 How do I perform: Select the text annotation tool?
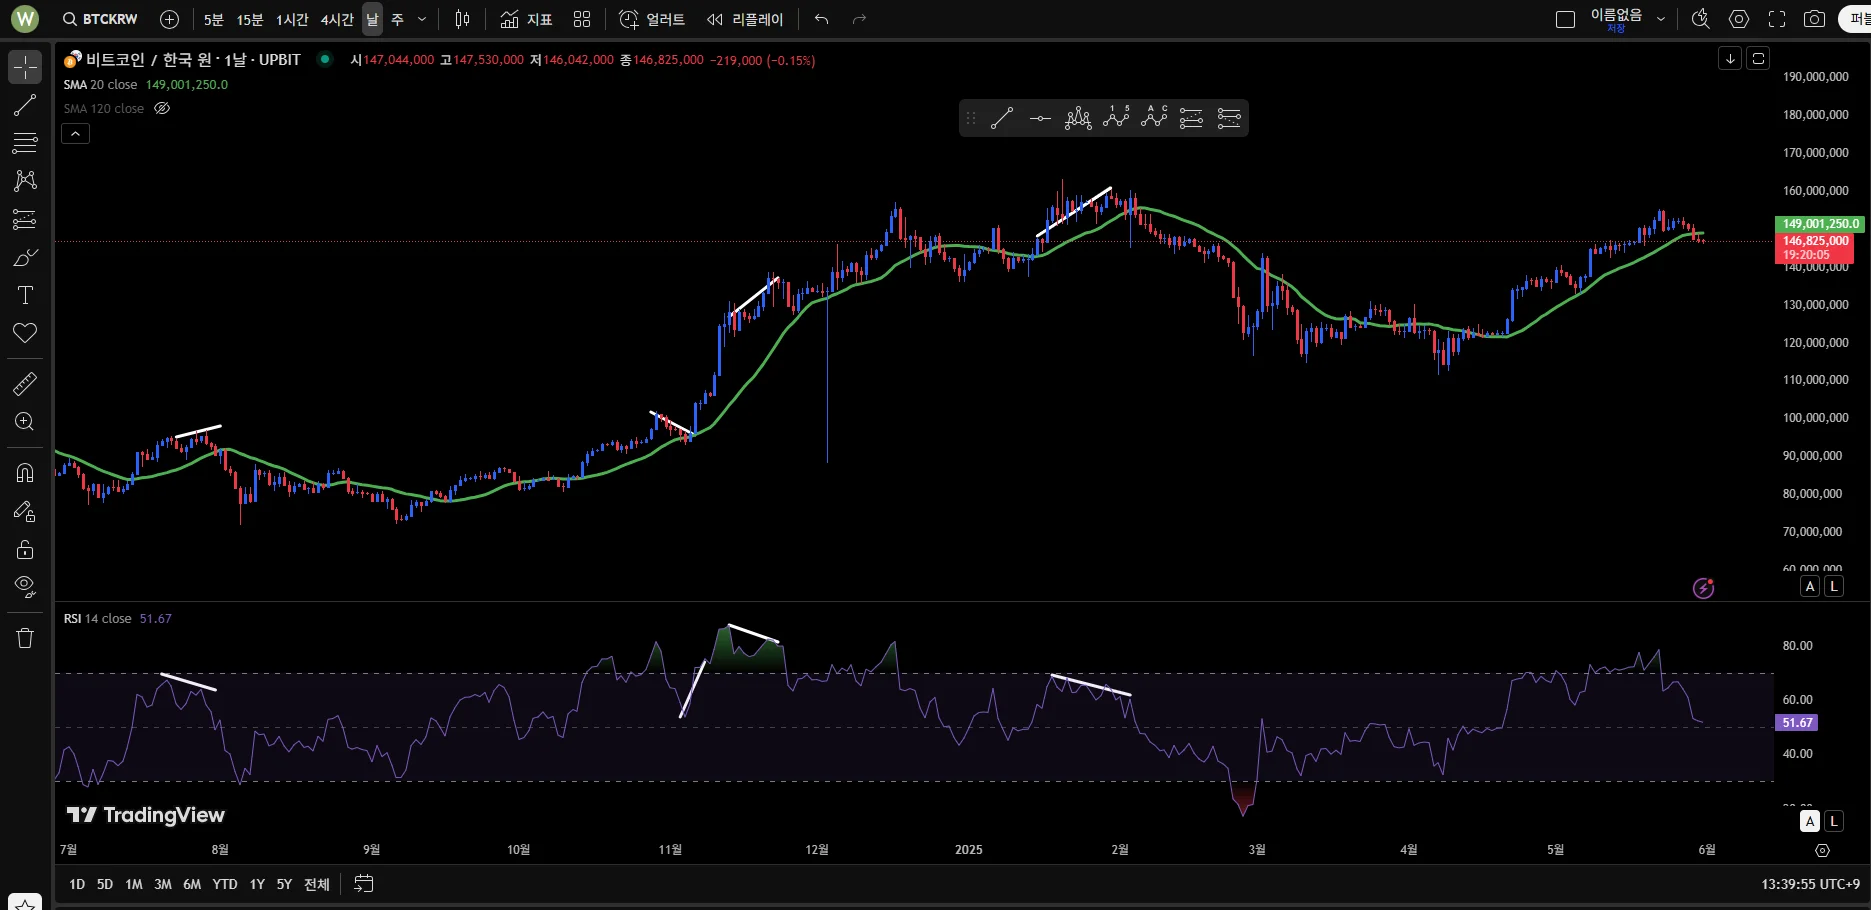(25, 295)
